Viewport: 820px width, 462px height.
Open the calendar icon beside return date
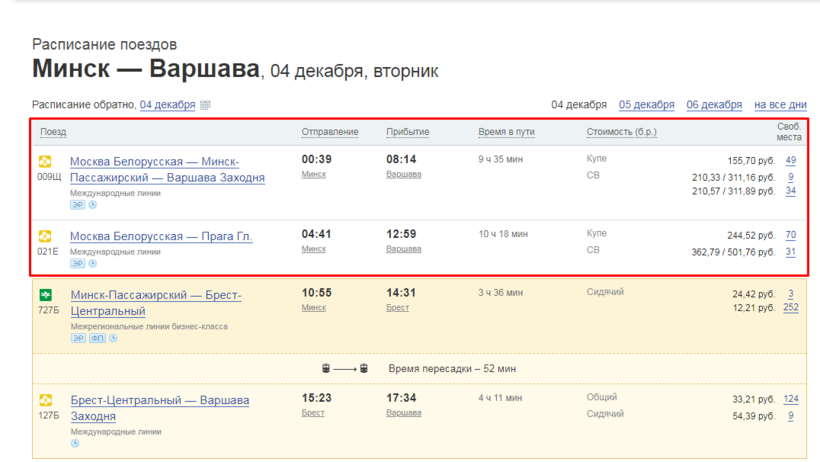click(x=205, y=105)
